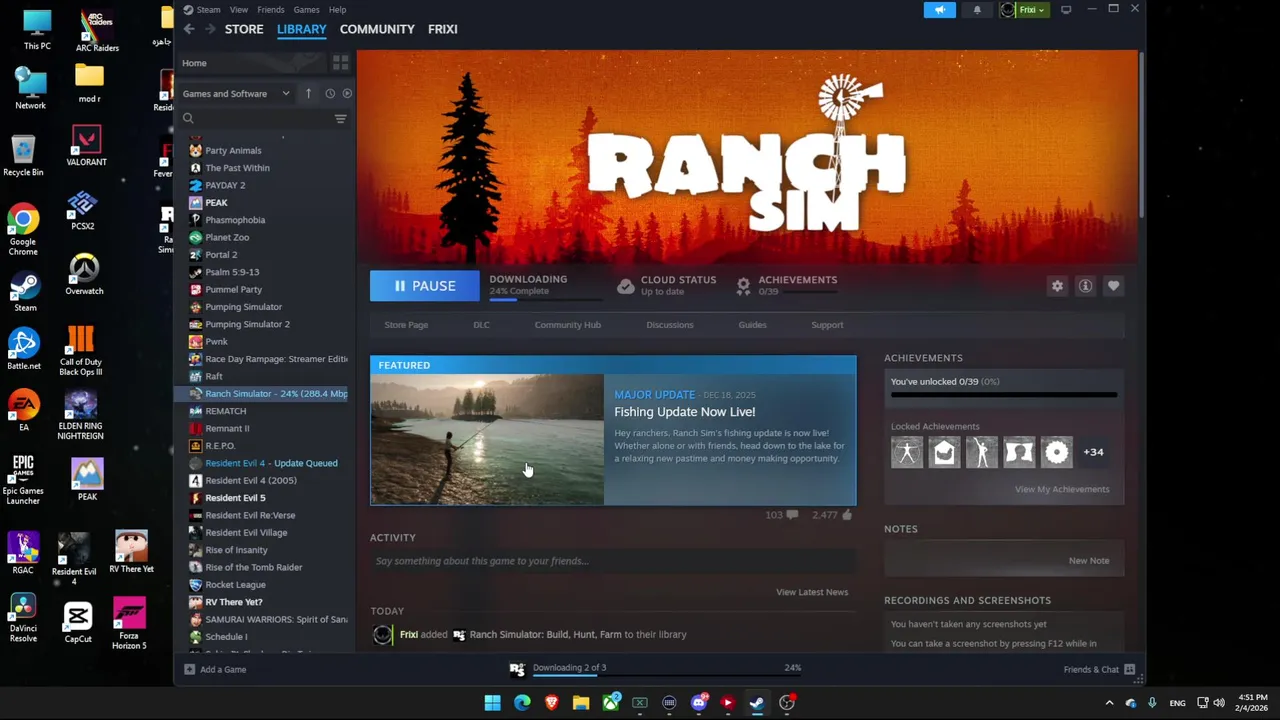The width and height of the screenshot is (1280, 720).
Task: Open the advanced filter options icon
Action: click(x=340, y=119)
